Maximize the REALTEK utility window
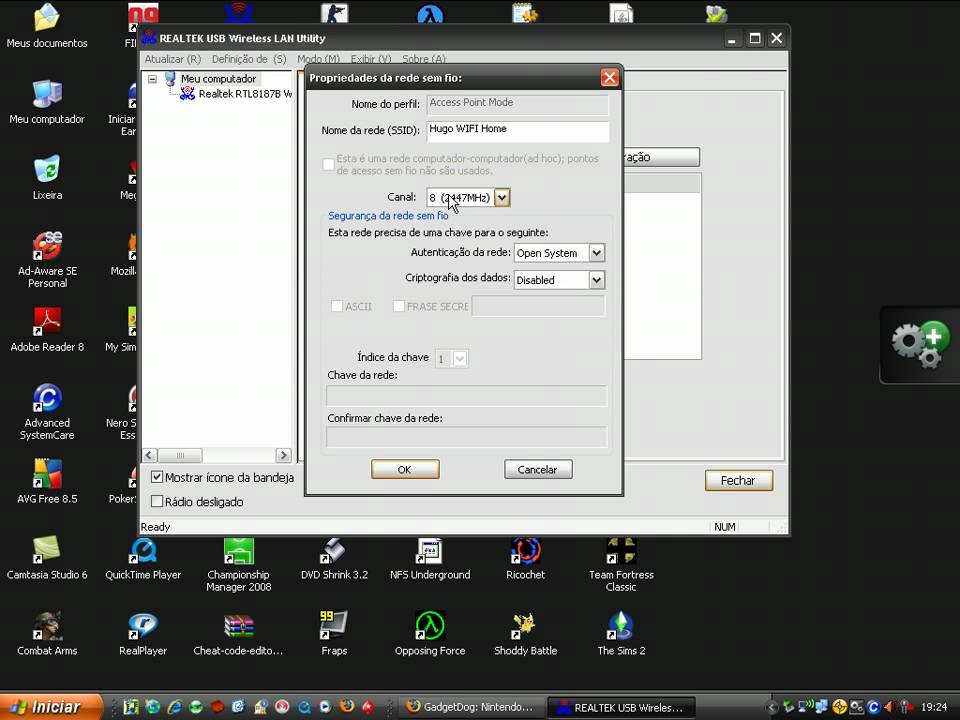960x720 pixels. coord(755,39)
